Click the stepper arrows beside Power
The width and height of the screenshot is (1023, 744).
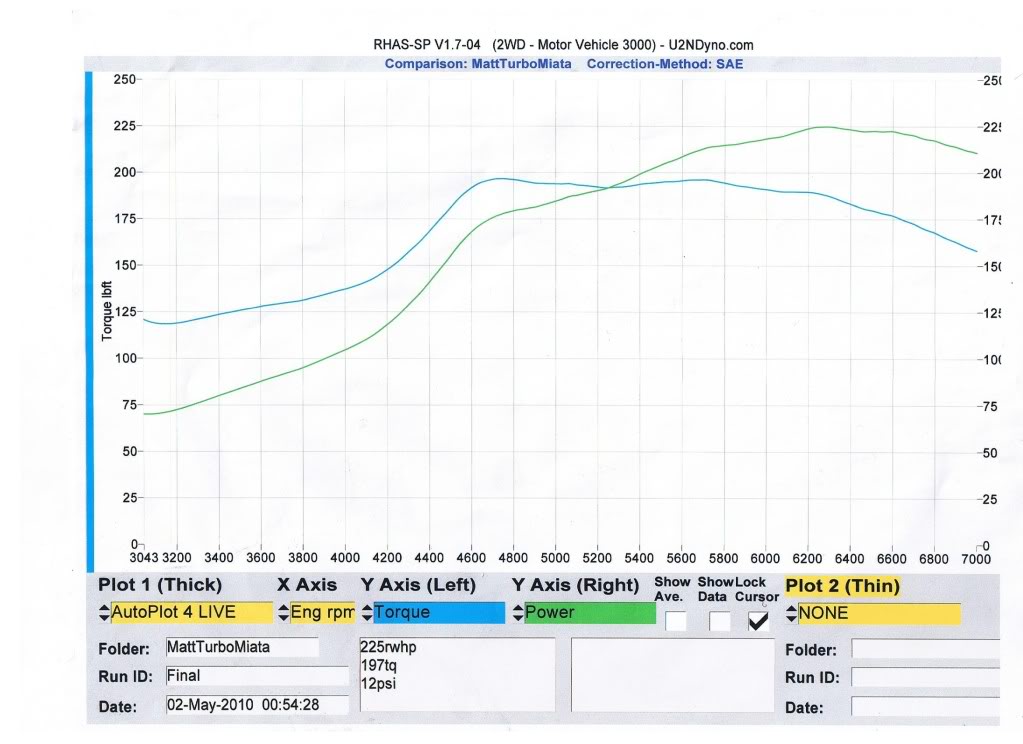point(518,612)
